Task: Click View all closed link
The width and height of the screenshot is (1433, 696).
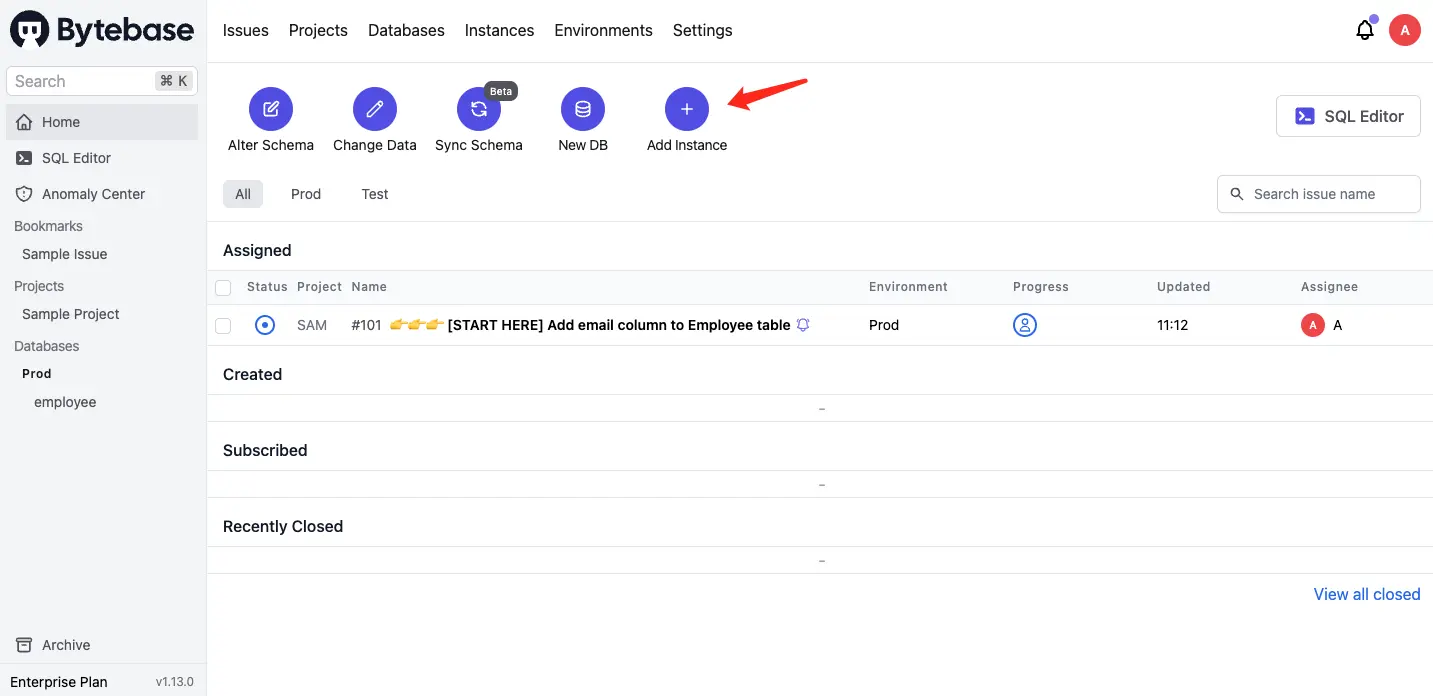Action: coord(1367,594)
